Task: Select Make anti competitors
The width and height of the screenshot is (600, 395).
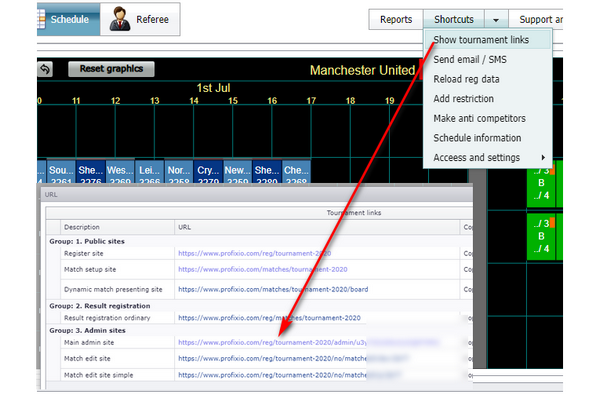Action: [x=488, y=118]
